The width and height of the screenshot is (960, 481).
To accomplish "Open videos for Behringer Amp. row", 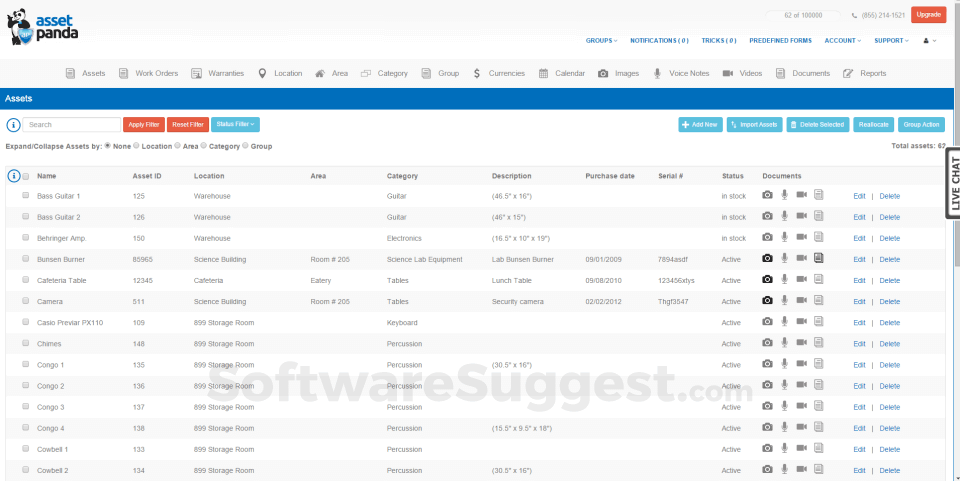I will coord(801,237).
